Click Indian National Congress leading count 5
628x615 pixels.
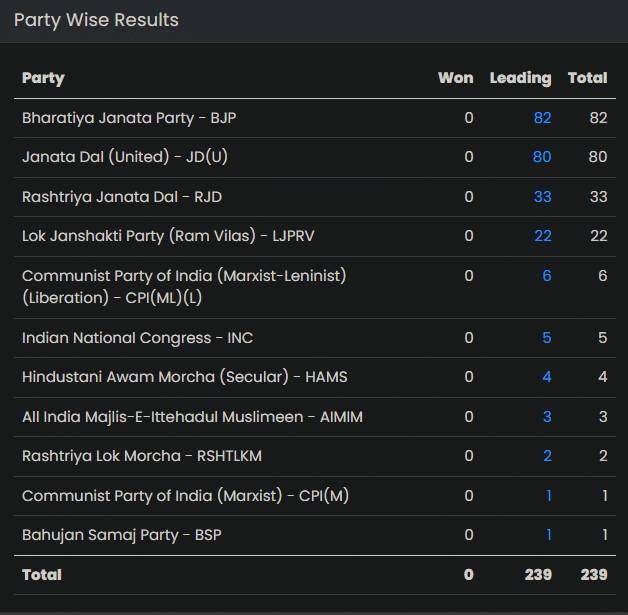pos(546,338)
